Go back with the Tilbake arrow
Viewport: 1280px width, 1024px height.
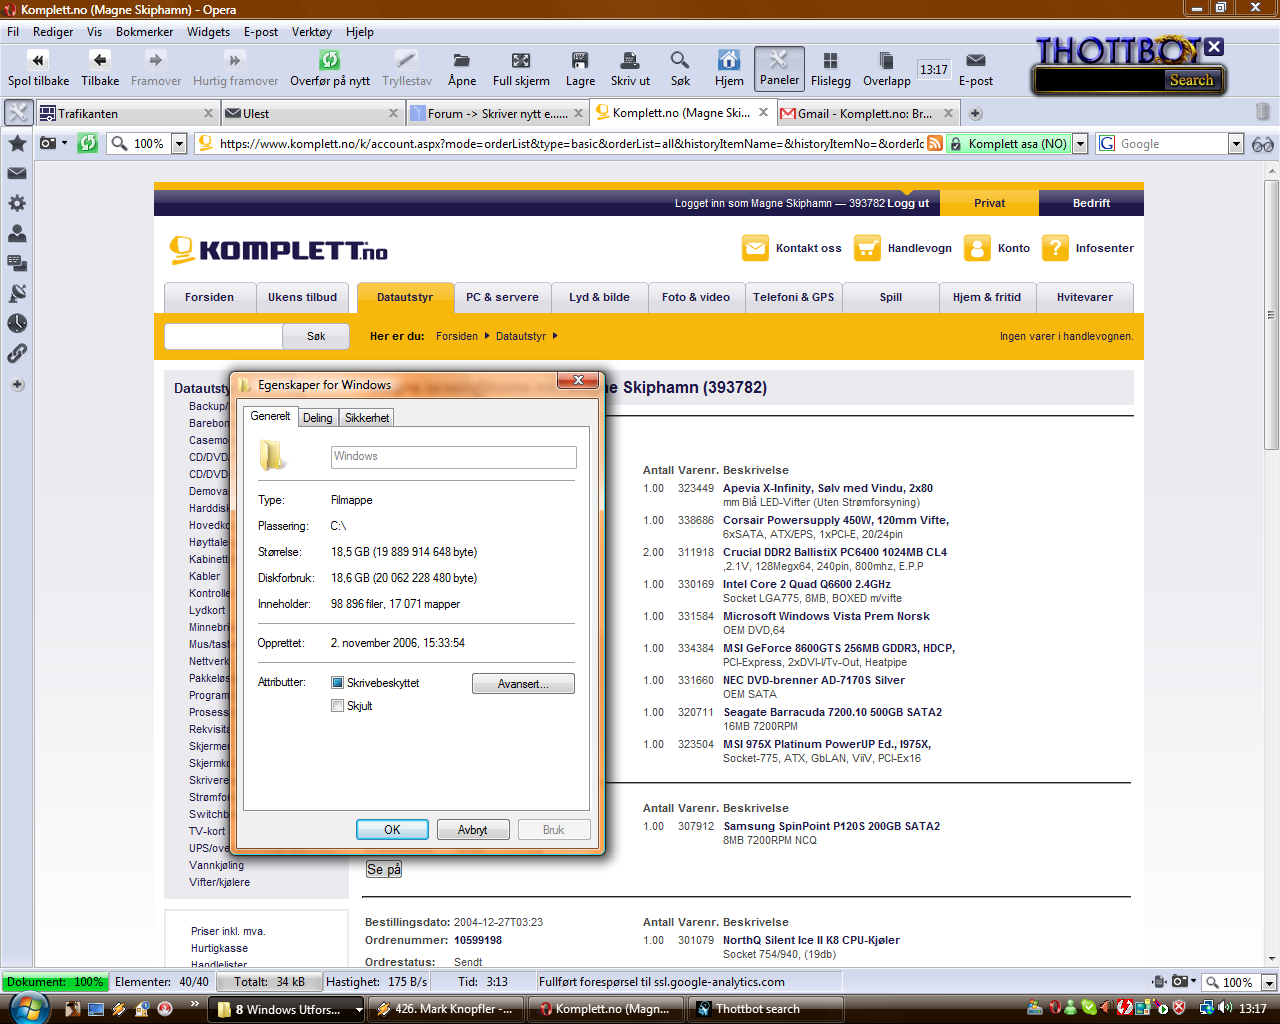click(100, 60)
